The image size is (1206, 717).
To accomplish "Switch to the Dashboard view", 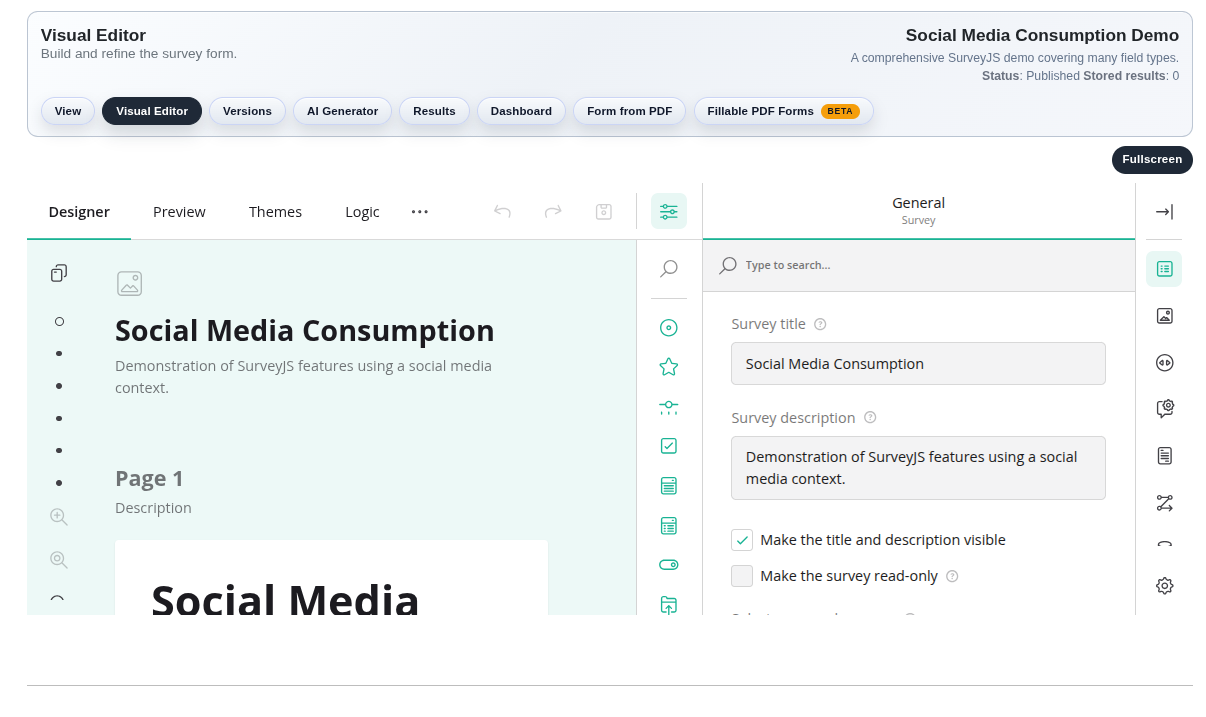I will coord(521,111).
